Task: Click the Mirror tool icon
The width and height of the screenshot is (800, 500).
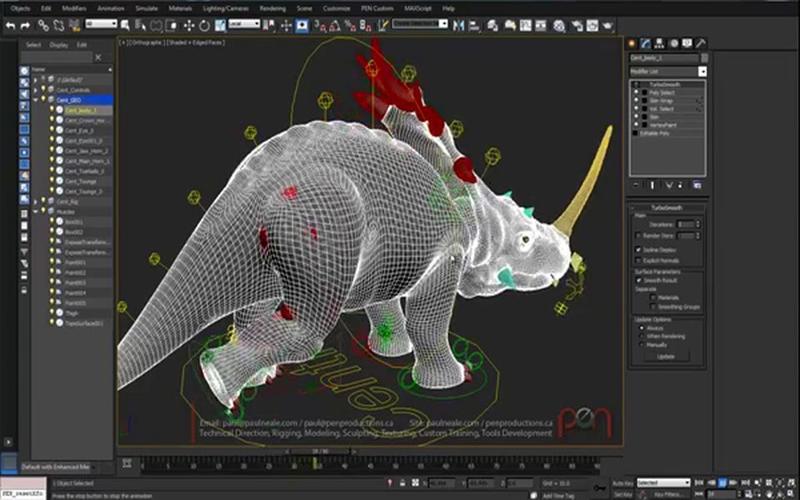Action: [x=459, y=26]
